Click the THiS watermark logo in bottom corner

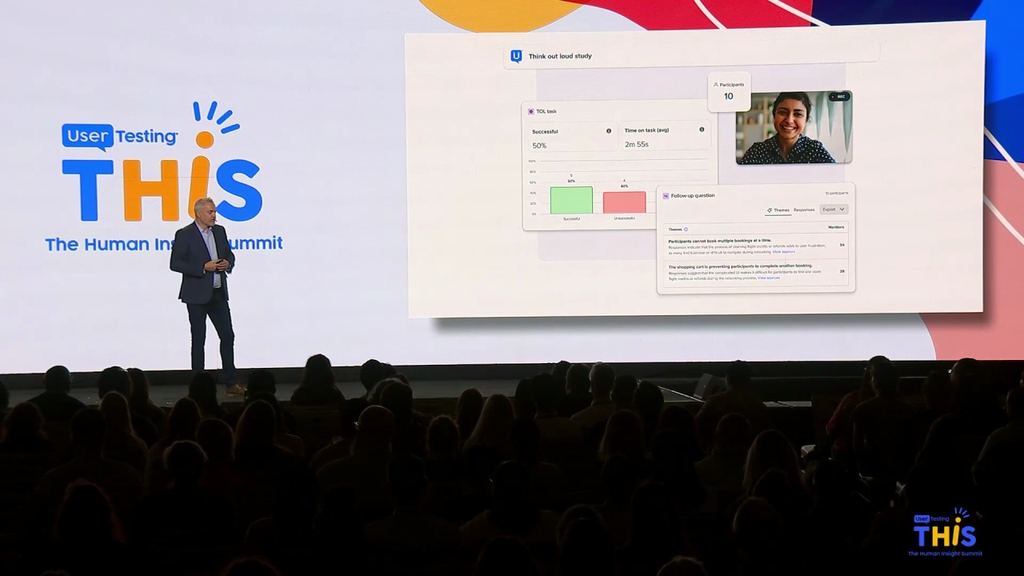coord(945,533)
